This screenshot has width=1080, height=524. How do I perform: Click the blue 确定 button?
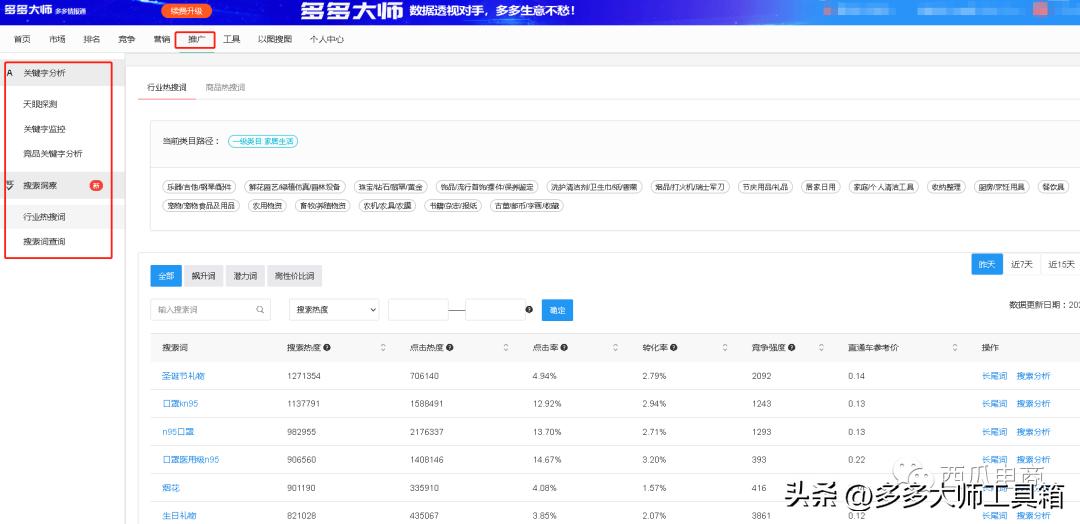(557, 310)
